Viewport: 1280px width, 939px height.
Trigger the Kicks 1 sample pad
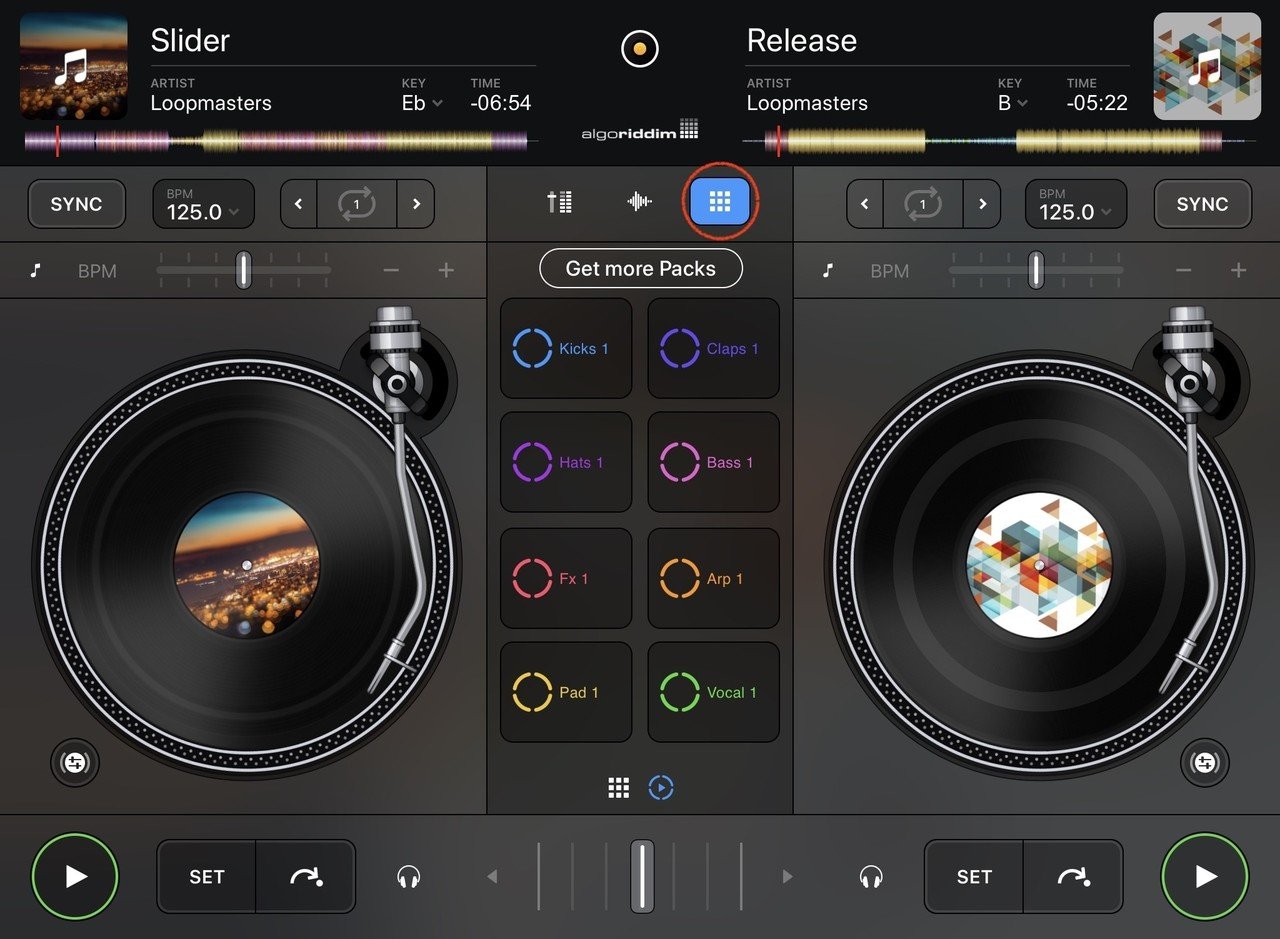tap(566, 349)
